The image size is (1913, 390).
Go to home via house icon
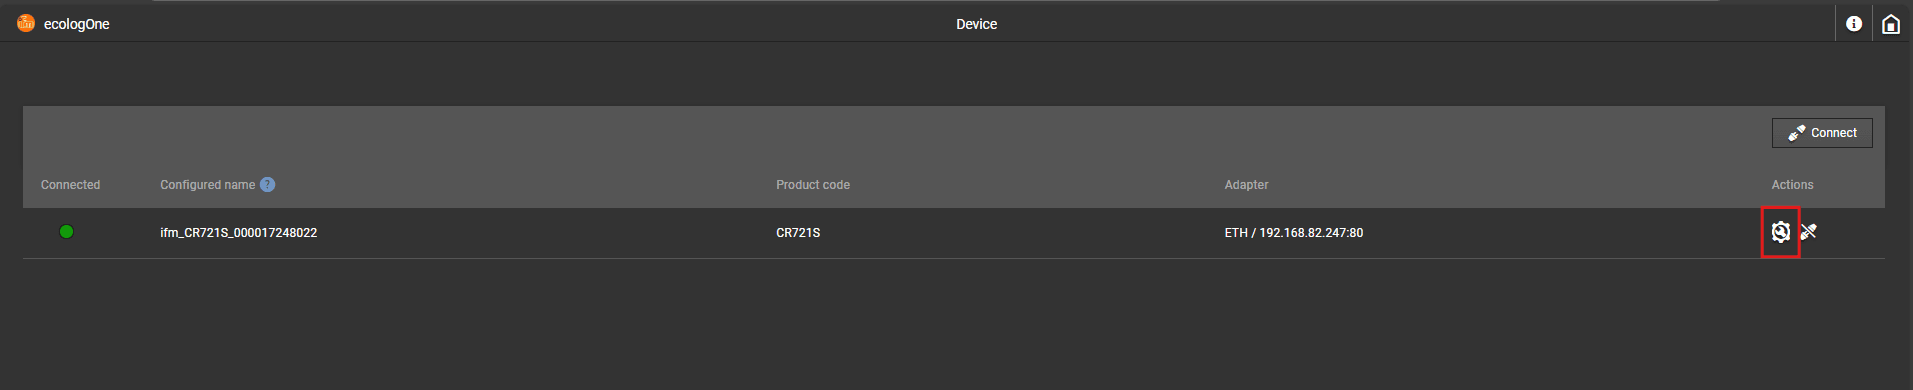click(1891, 24)
